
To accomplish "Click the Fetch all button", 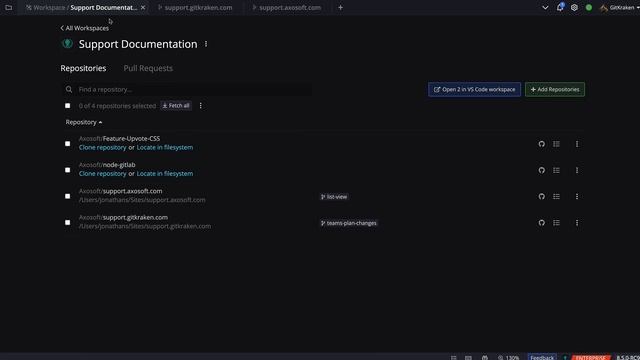I will tap(176, 106).
